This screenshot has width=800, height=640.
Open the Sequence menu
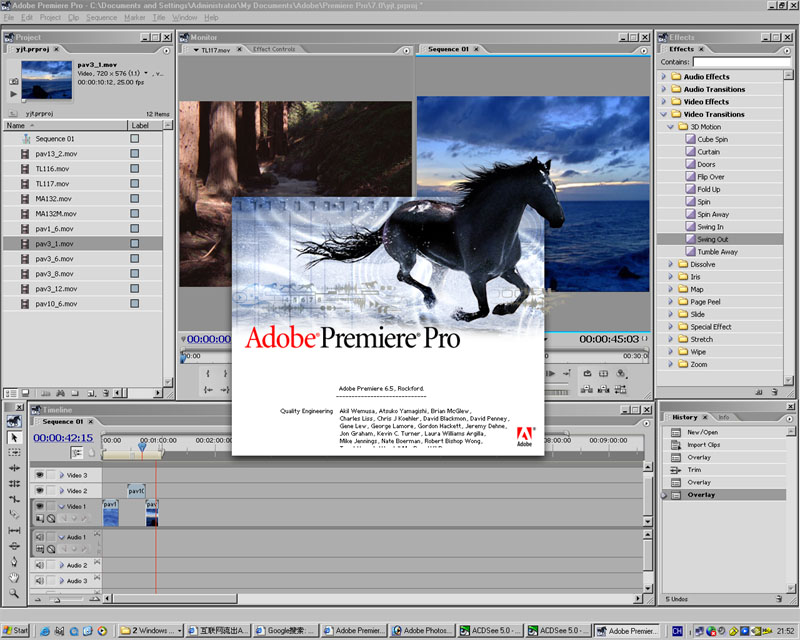click(102, 17)
